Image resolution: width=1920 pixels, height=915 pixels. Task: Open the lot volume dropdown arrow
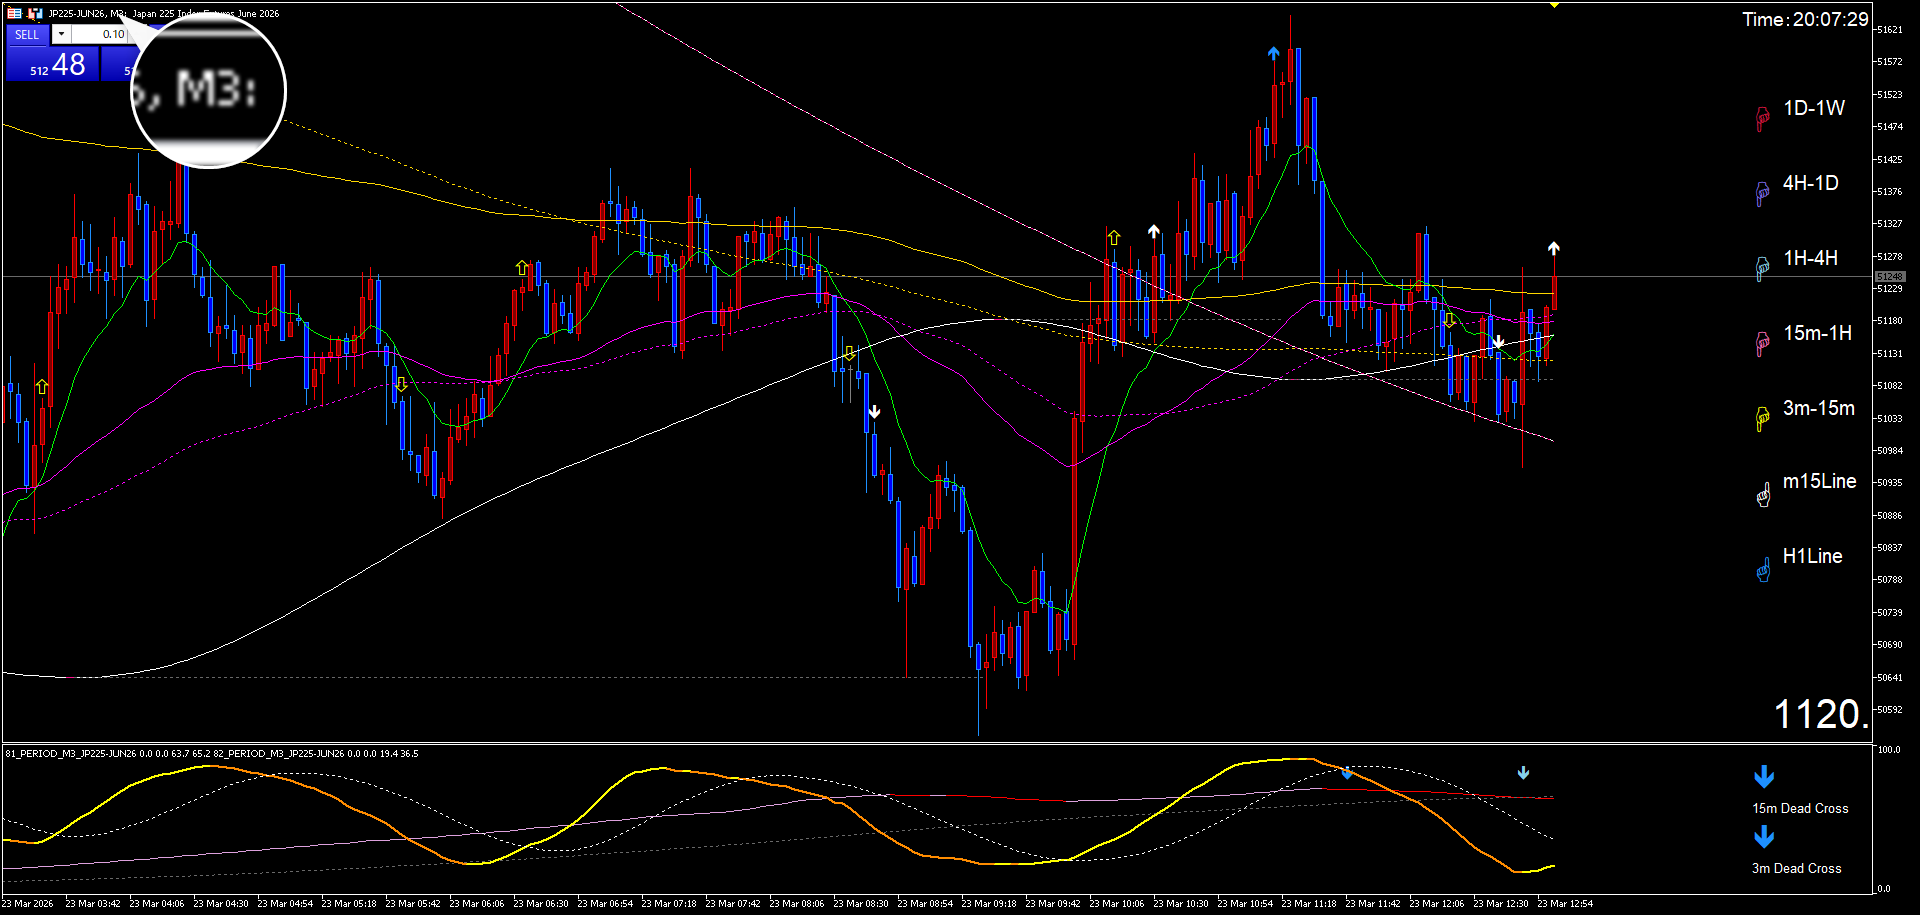click(61, 34)
